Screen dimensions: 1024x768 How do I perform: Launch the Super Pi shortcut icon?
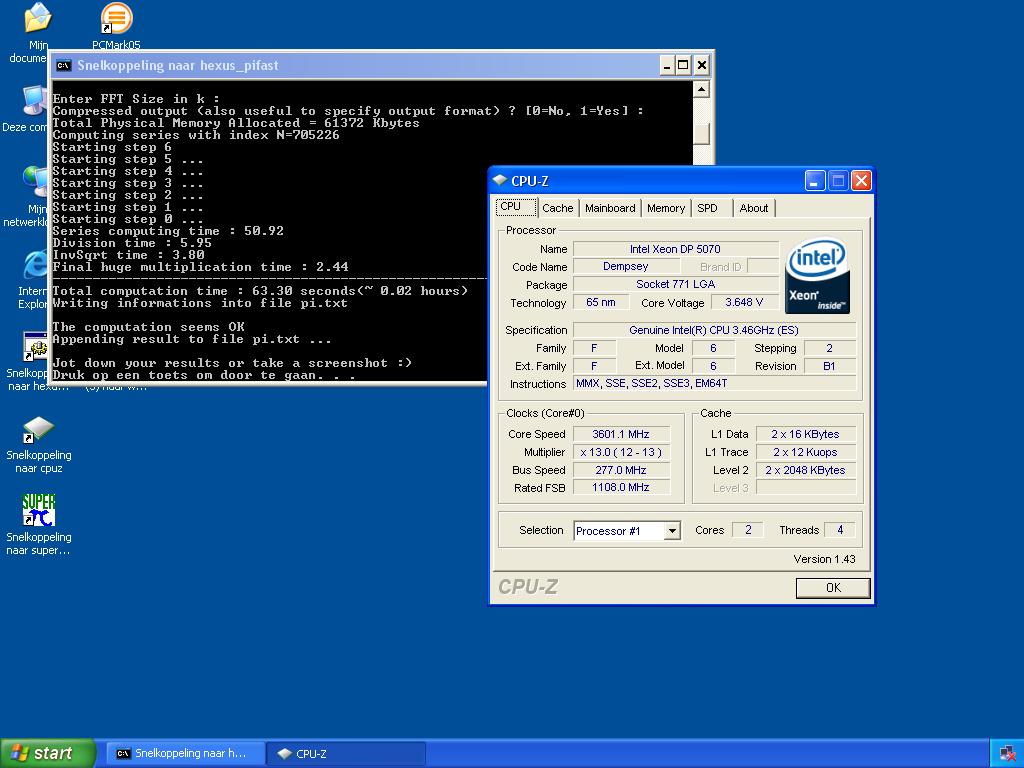tap(39, 509)
